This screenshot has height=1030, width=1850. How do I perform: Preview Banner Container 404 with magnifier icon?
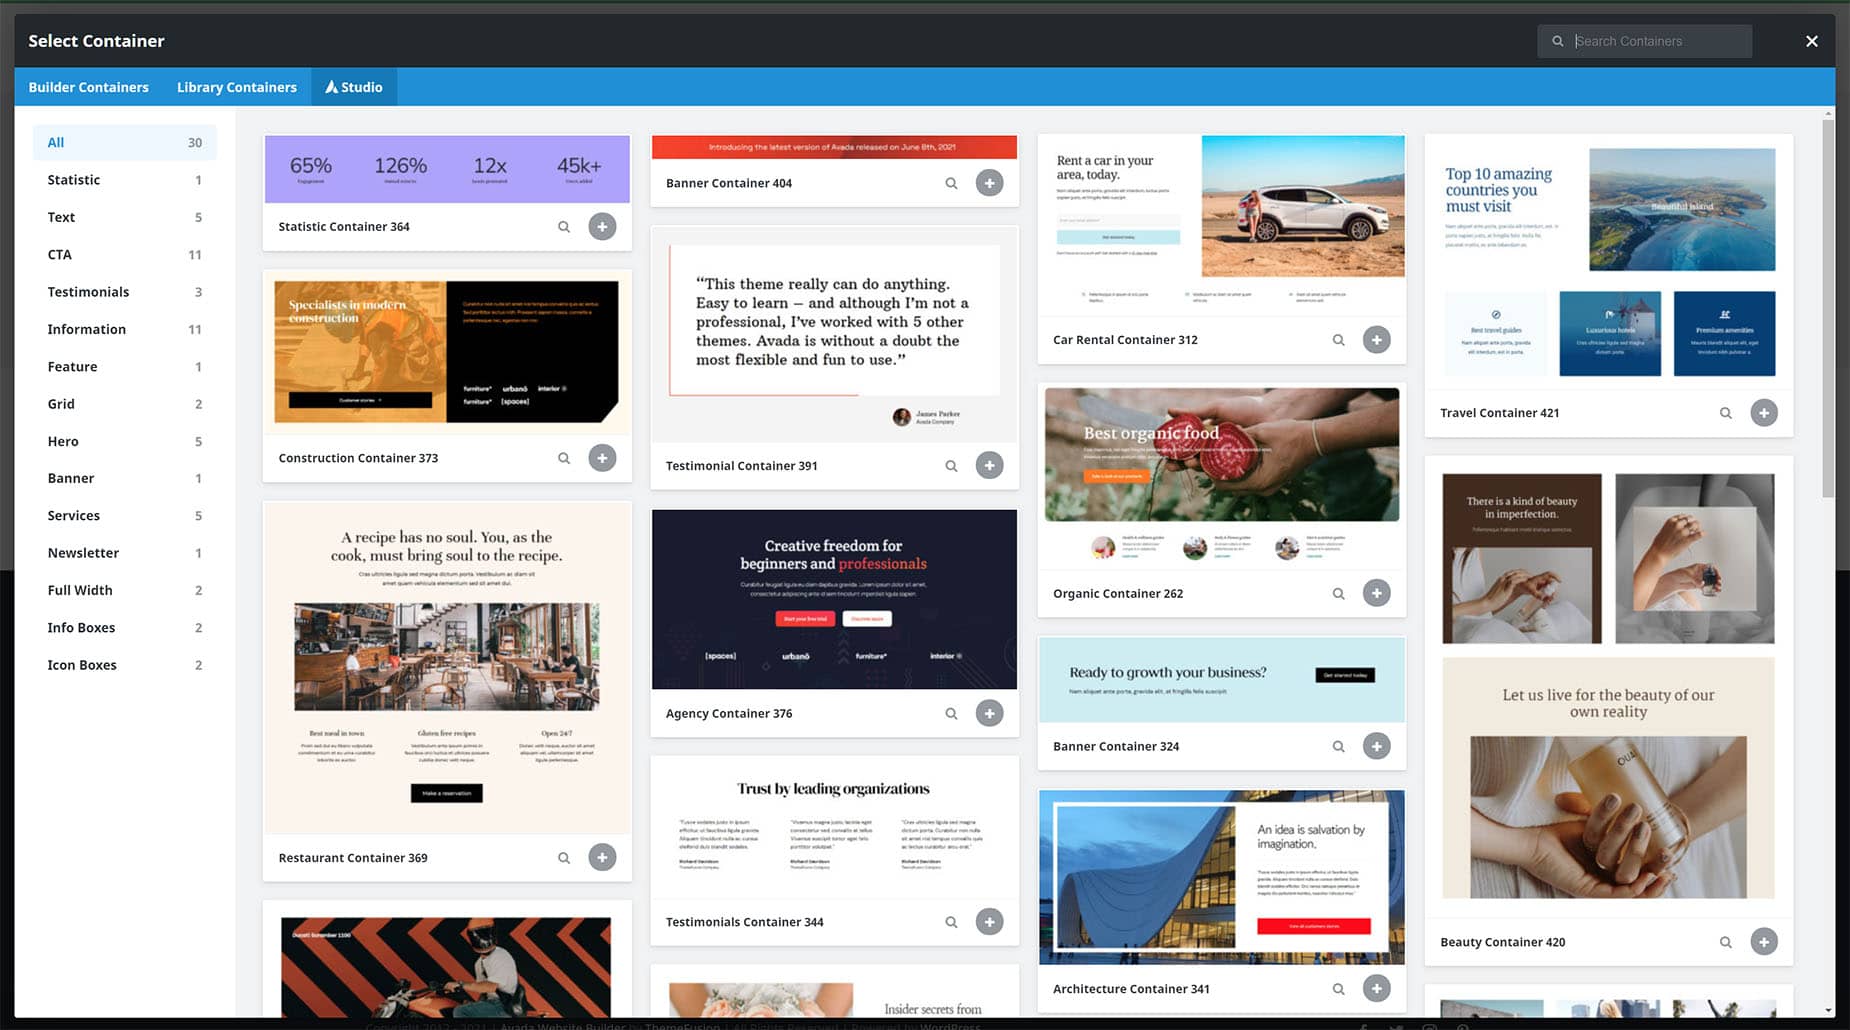click(951, 183)
